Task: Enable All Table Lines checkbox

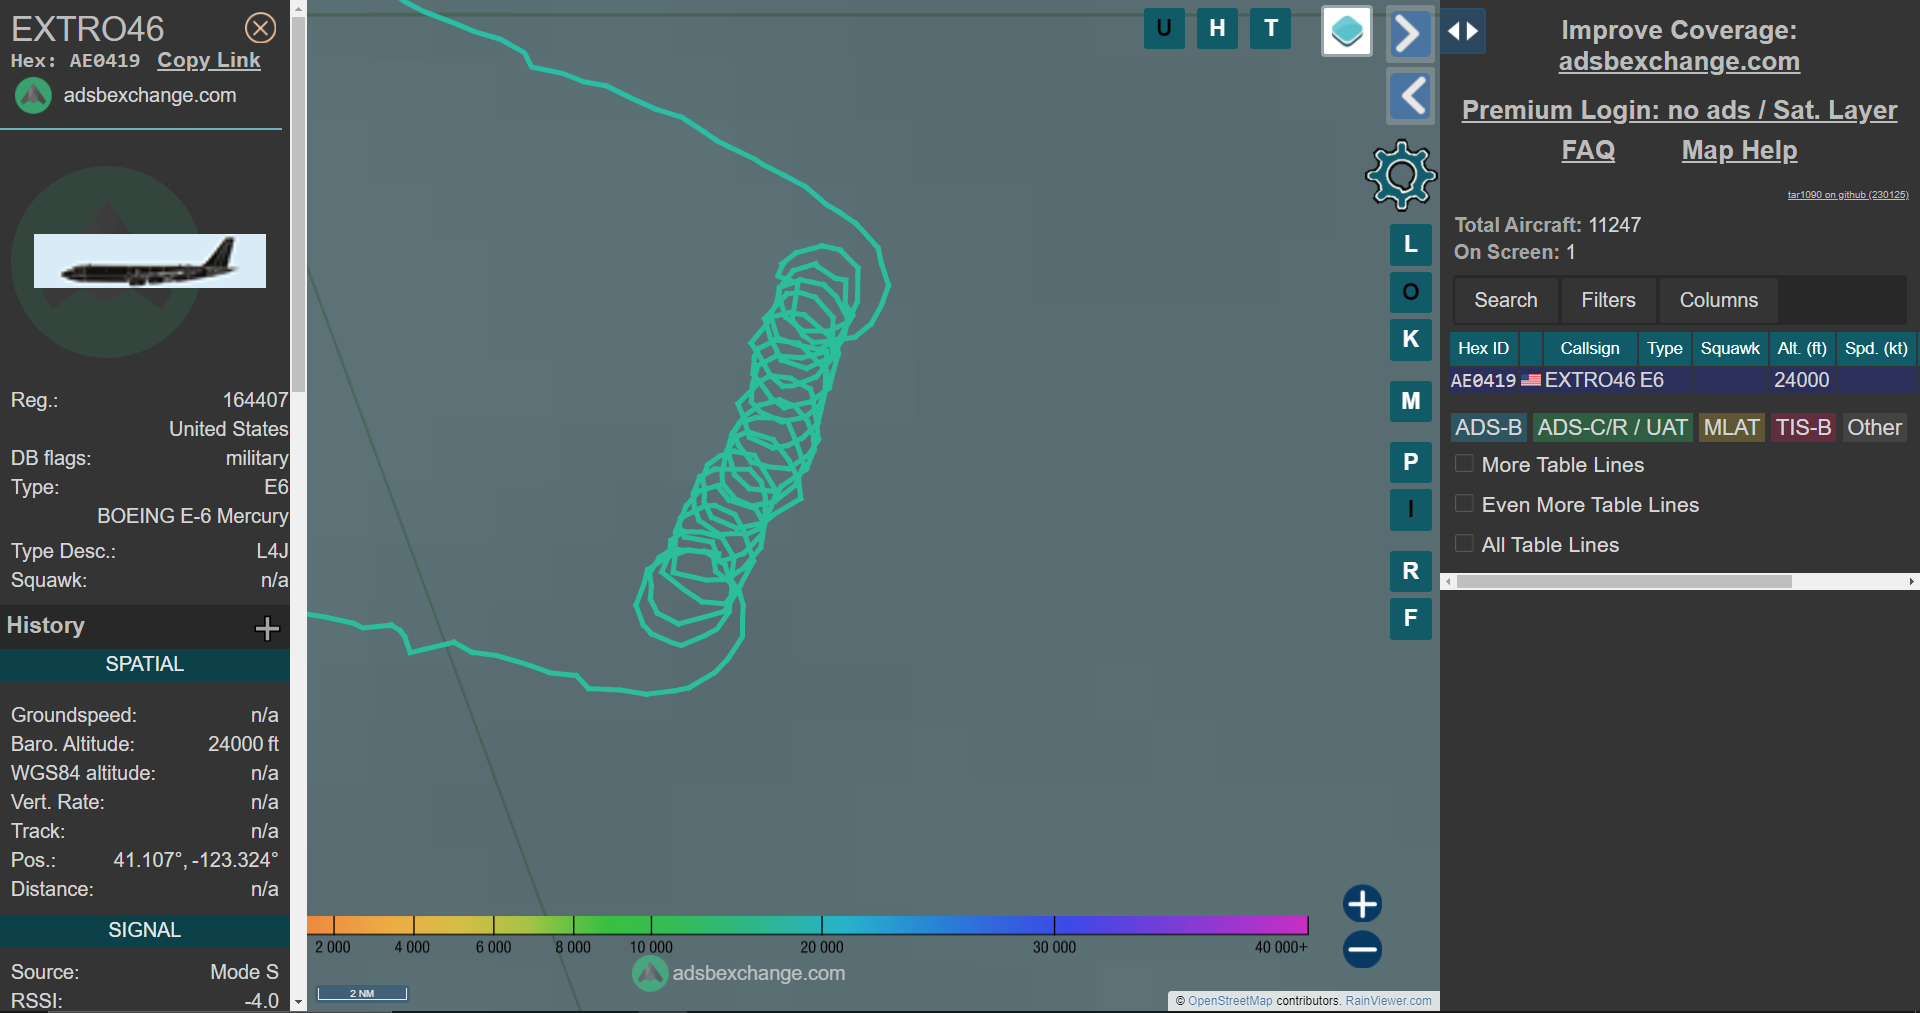Action: 1464,544
